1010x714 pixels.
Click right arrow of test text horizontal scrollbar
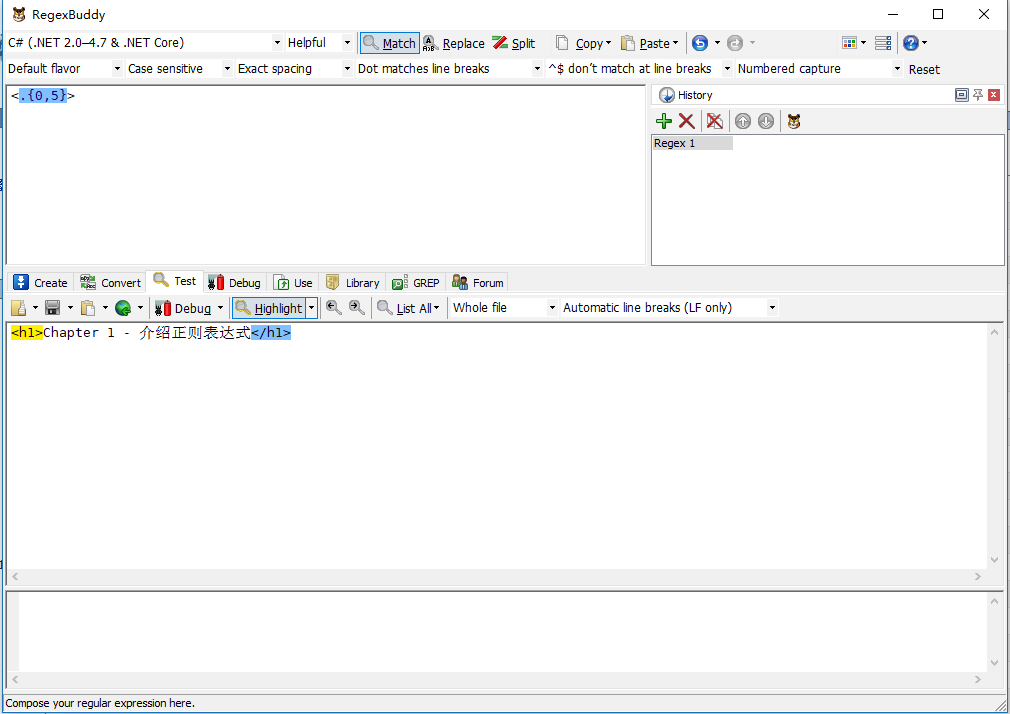[978, 576]
